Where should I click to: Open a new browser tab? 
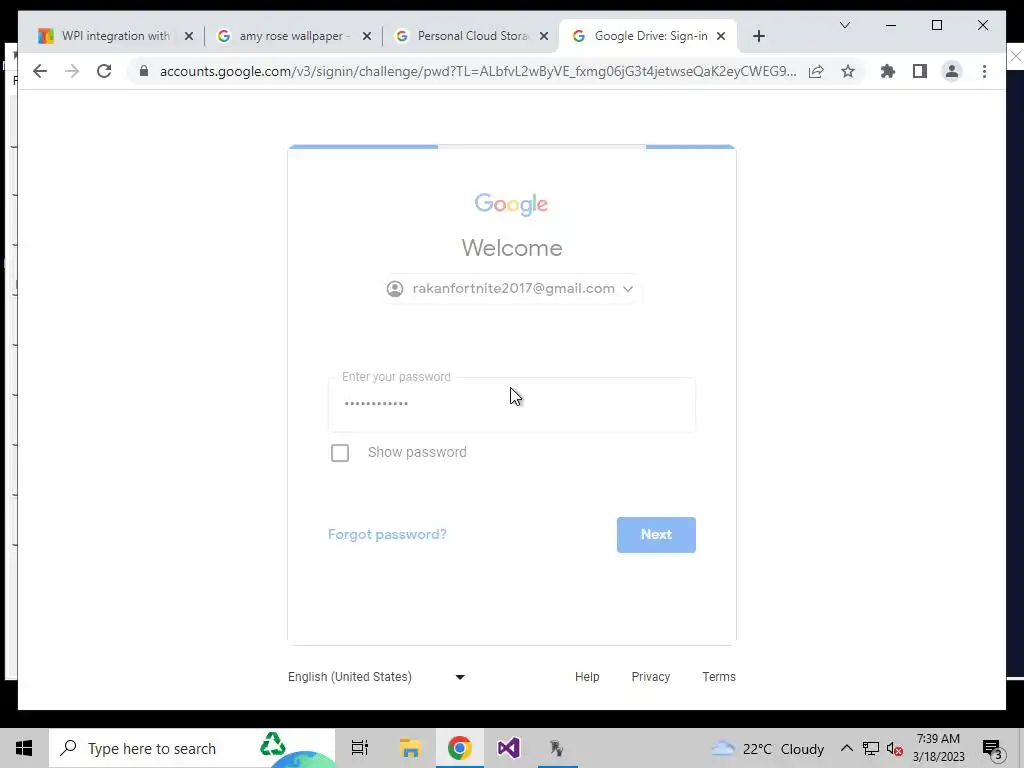[x=758, y=37]
